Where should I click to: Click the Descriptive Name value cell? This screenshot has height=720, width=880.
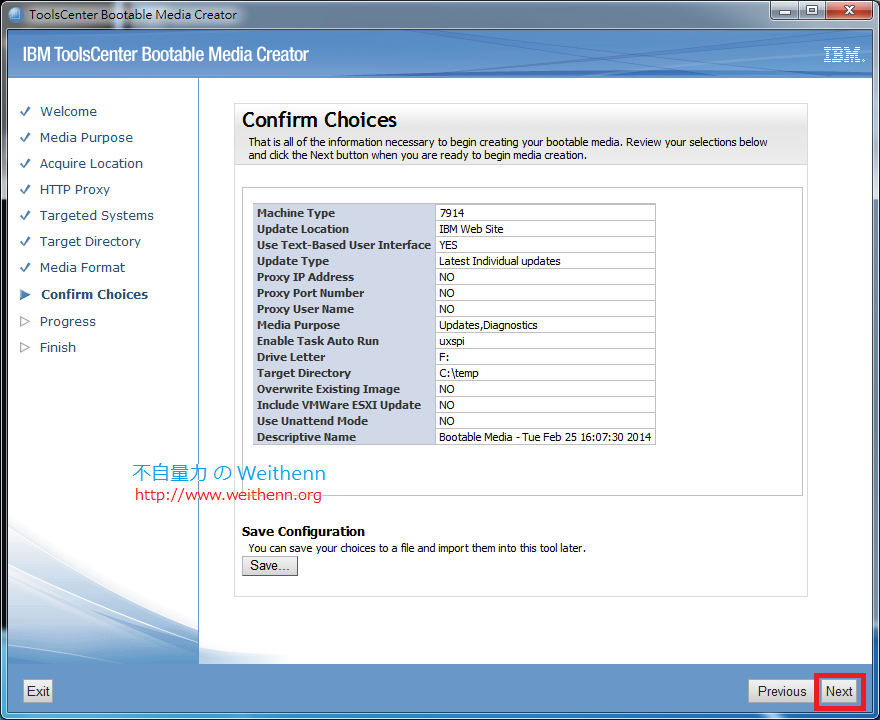[545, 437]
